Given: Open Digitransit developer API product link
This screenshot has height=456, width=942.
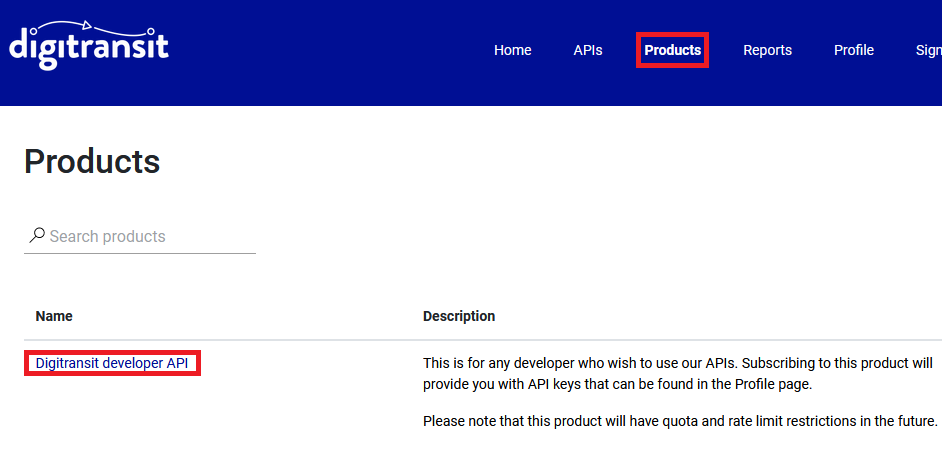Looking at the screenshot, I should pos(112,363).
